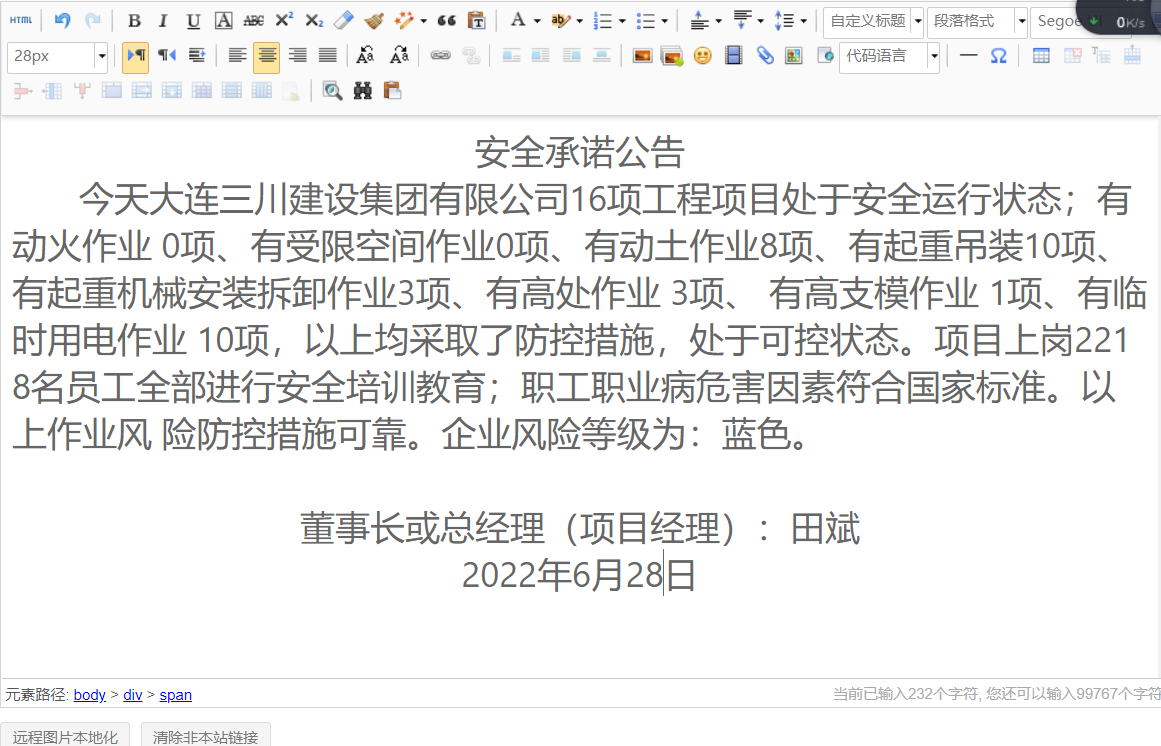Justify paragraph on both sides
Image resolution: width=1161 pixels, height=746 pixels.
pos(327,56)
